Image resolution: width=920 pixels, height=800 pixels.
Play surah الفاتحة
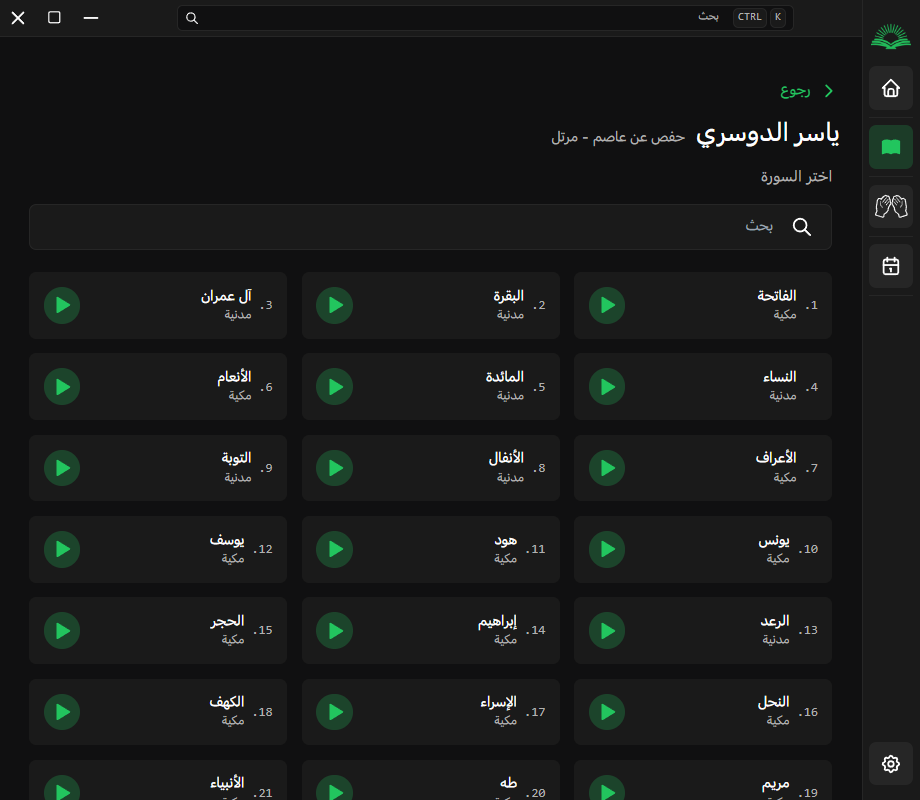[607, 305]
